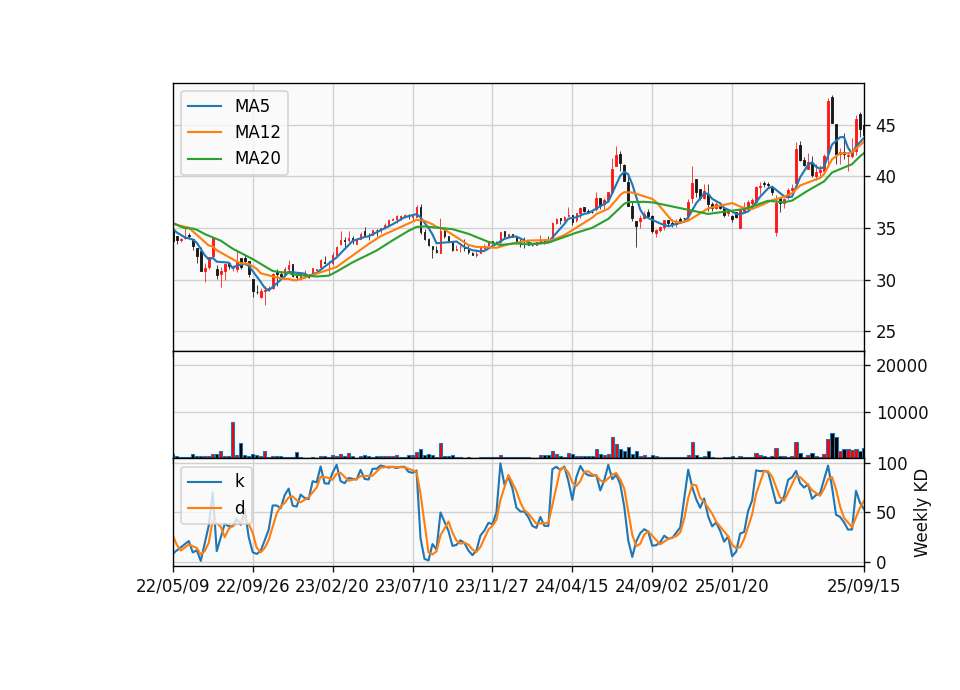Click the 23/11/27 date tick label
Viewport: 960px width, 690px height.
tap(492, 586)
